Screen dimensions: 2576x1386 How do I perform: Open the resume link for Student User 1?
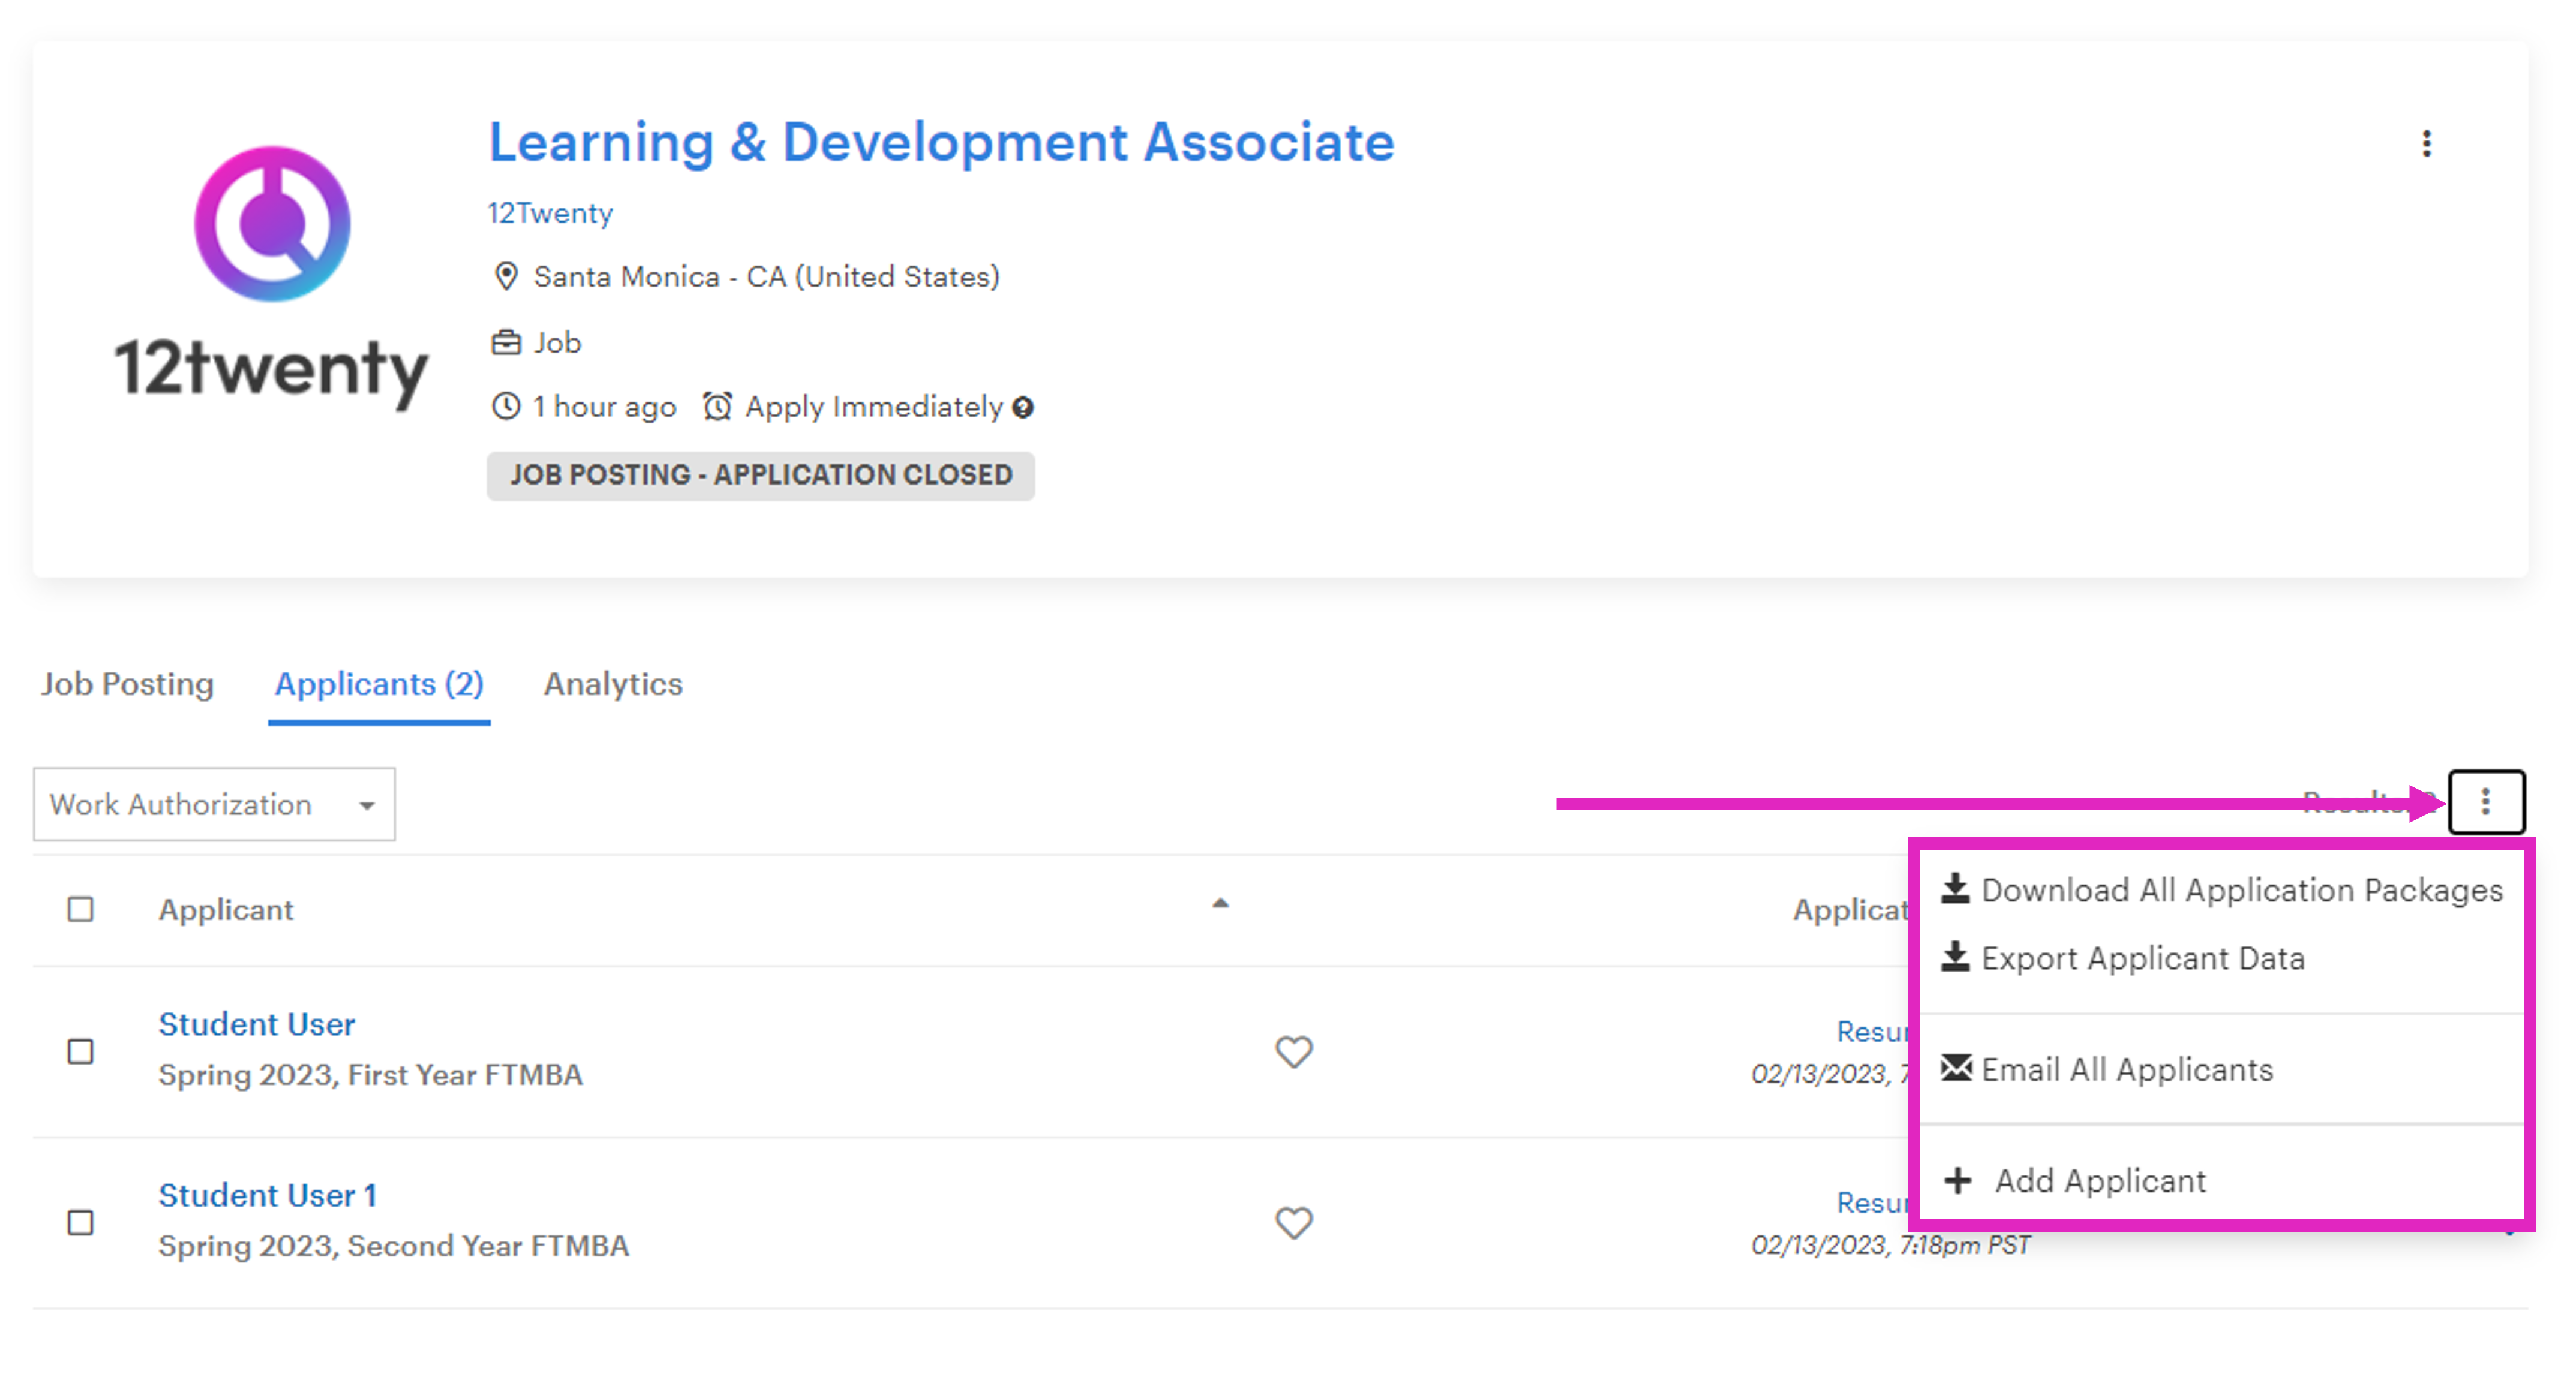click(x=1872, y=1202)
